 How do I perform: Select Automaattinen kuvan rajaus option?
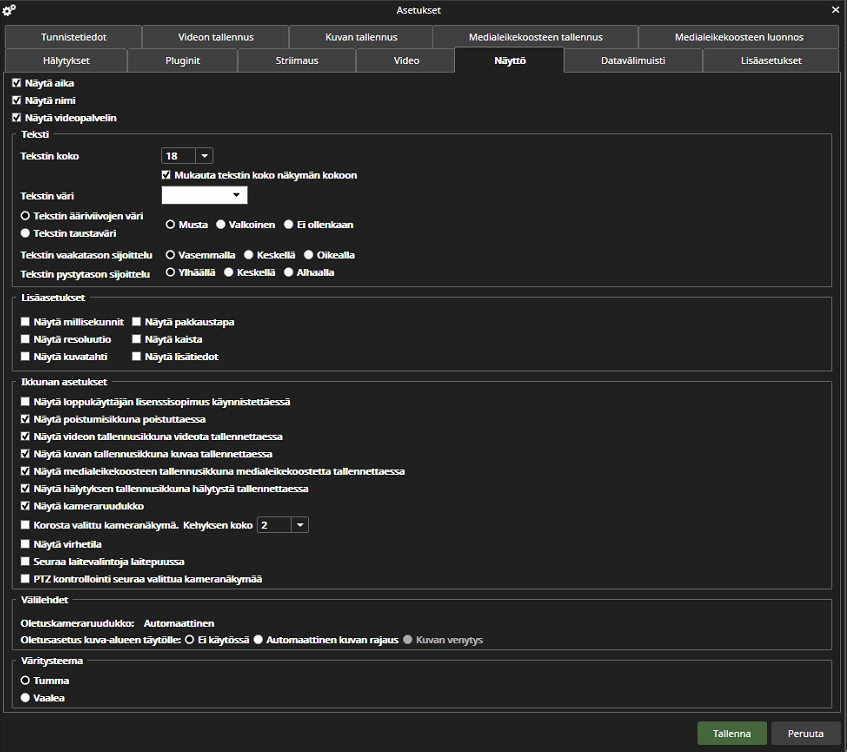coord(258,640)
